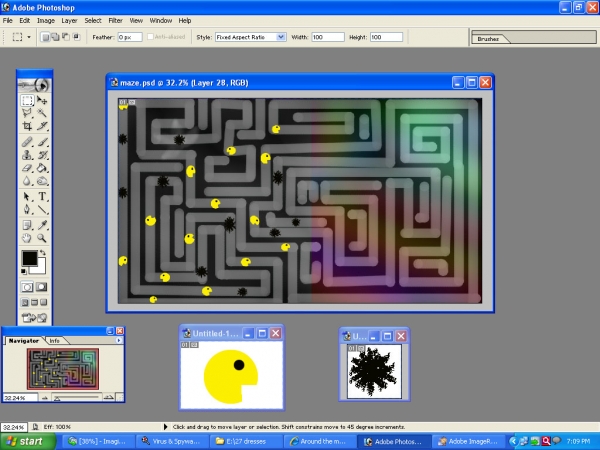The width and height of the screenshot is (600, 450).
Task: Open the File menu
Action: click(8, 21)
